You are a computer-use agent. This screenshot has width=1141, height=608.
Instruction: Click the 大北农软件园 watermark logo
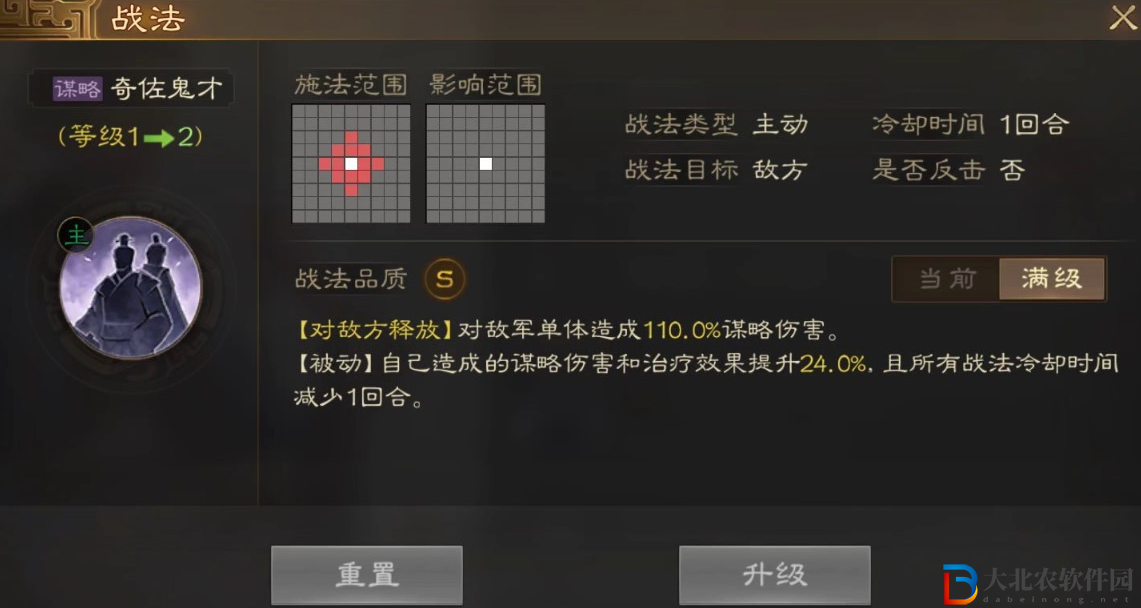(x=1038, y=583)
